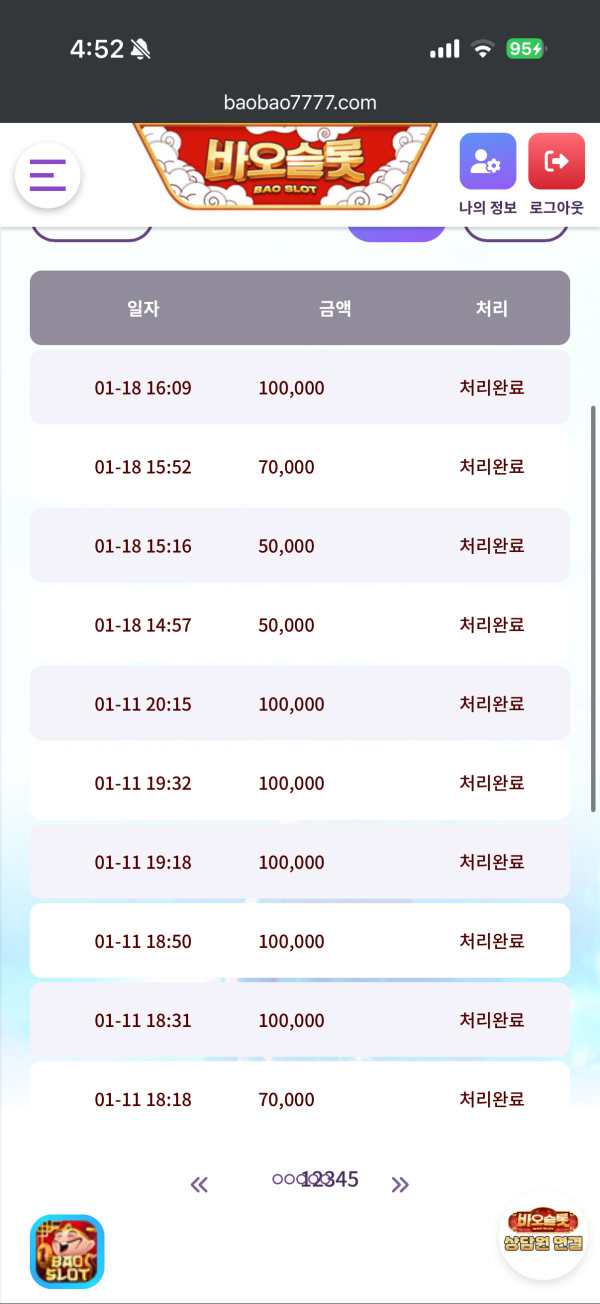Tap the battery indicator showing 95
The width and height of the screenshot is (600, 1304).
click(x=525, y=49)
